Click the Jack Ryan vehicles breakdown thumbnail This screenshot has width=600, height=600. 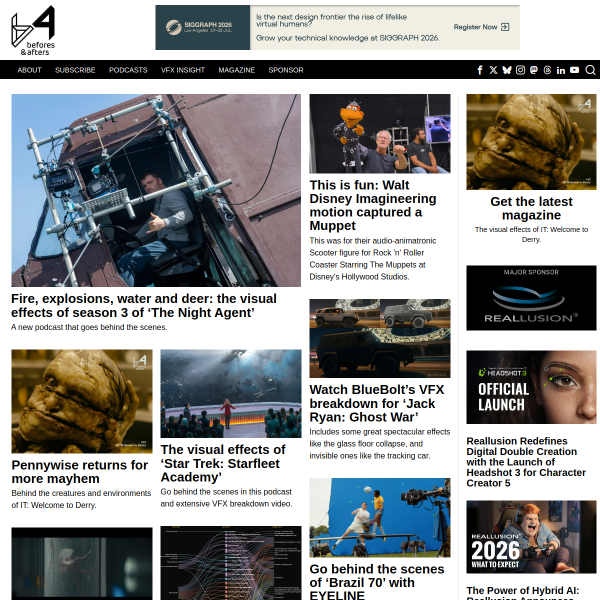(x=380, y=338)
